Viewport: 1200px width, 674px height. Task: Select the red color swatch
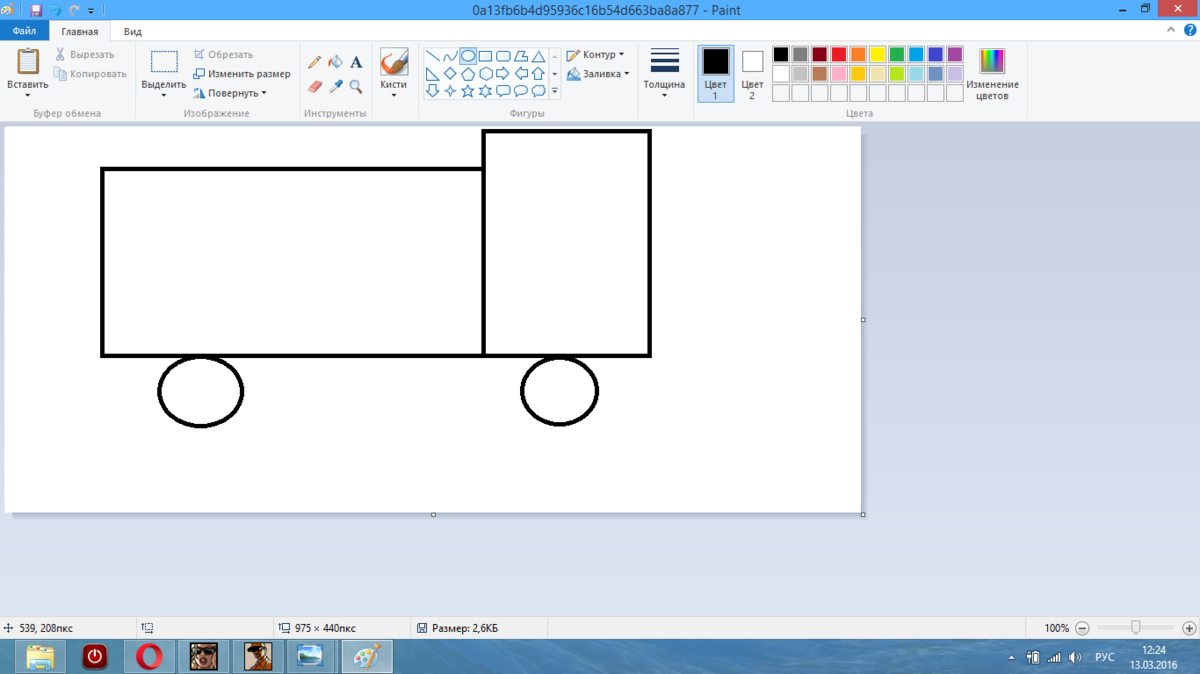tap(838, 54)
